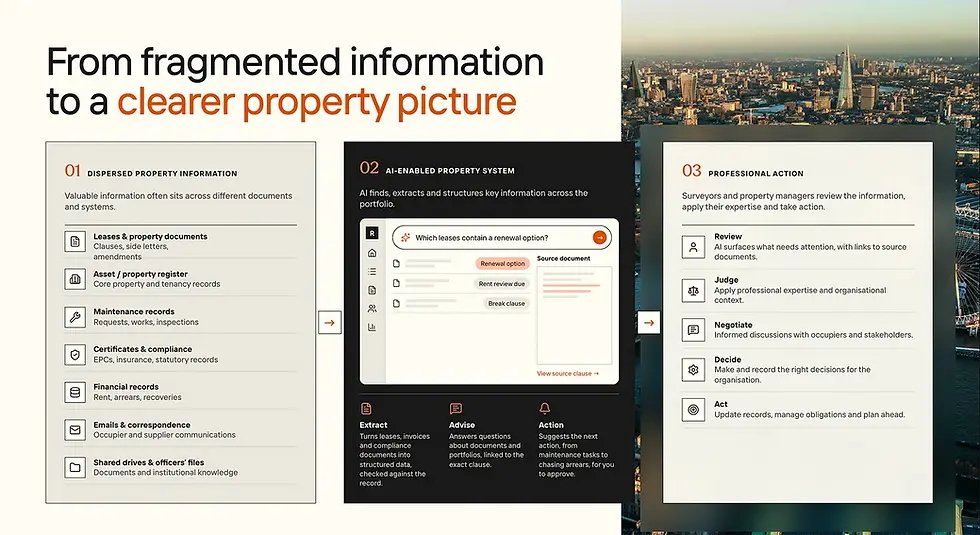Viewport: 980px width, 535px height.
Task: Click the 'Review' step title
Action: (728, 236)
